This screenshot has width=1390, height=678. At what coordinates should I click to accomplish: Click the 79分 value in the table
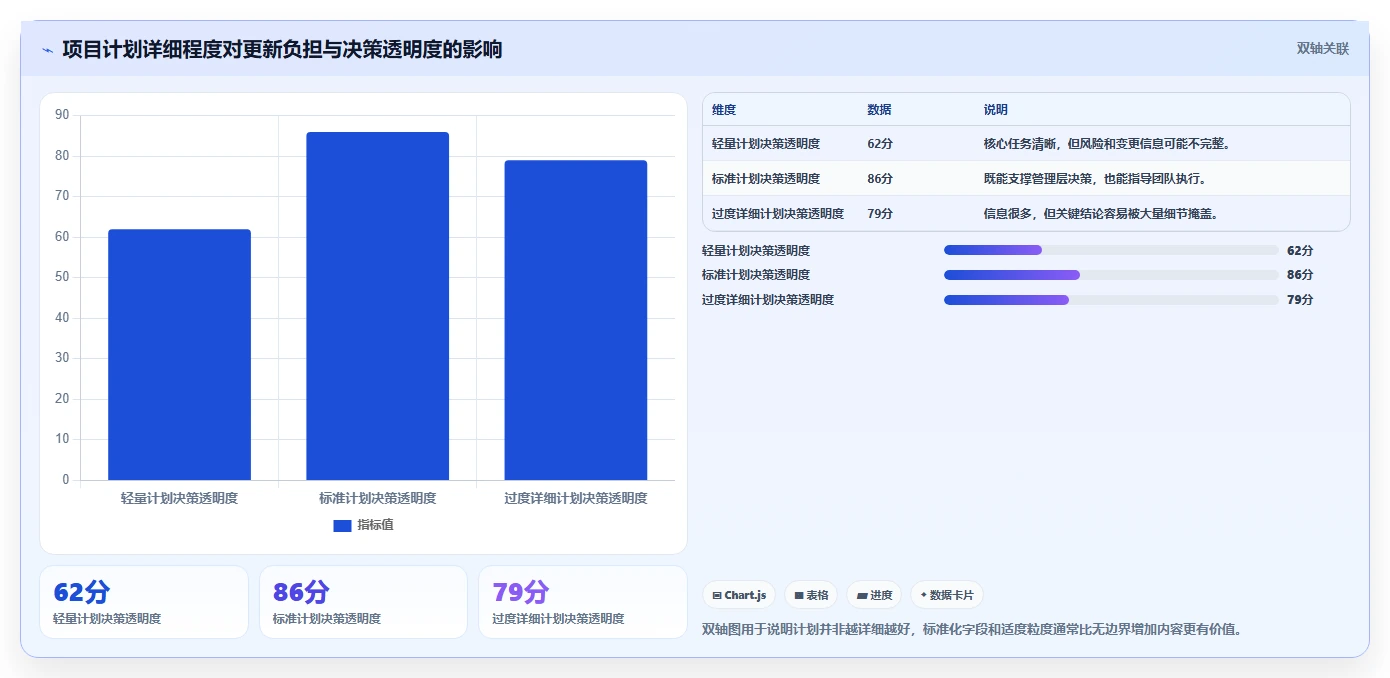click(x=880, y=214)
